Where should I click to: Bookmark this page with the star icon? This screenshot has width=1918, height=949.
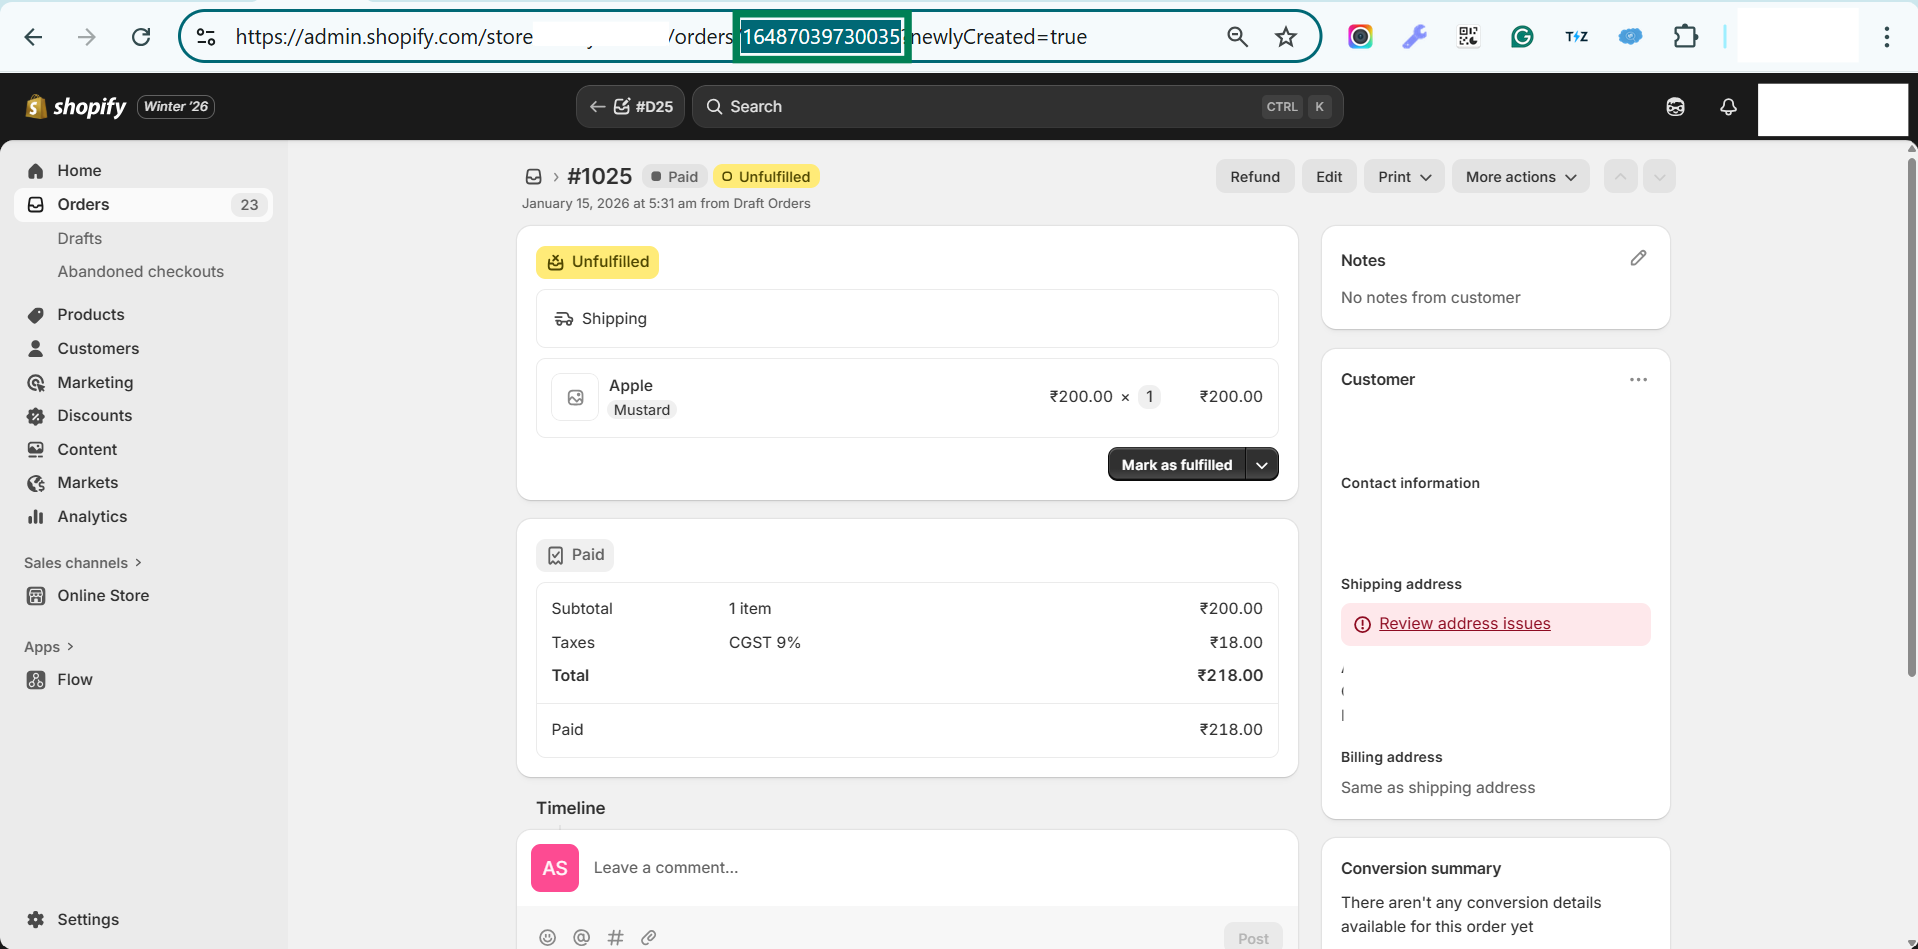tap(1286, 37)
